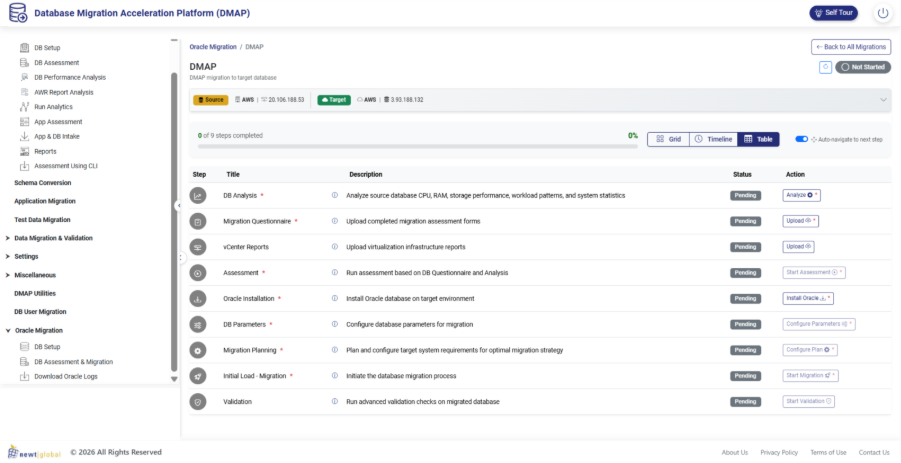Switch to Timeline view
This screenshot has height=463, width=901.
pos(713,139)
